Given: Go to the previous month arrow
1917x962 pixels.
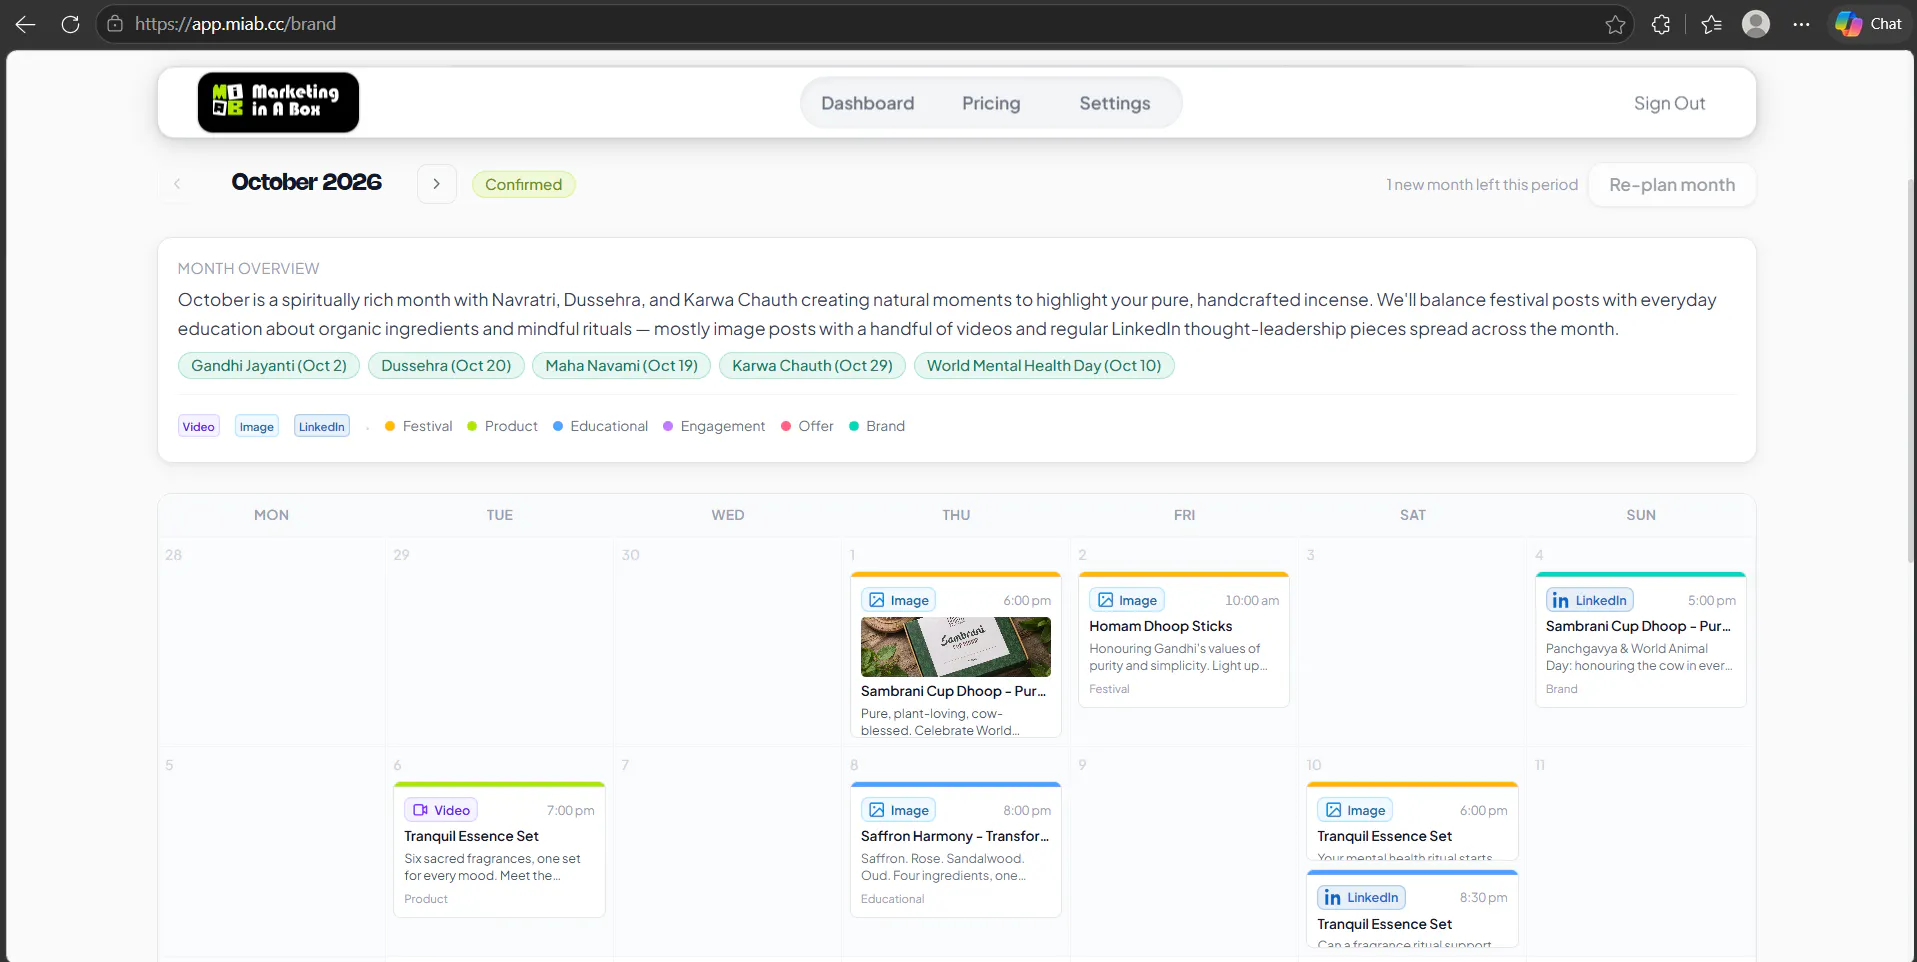Looking at the screenshot, I should (x=177, y=184).
